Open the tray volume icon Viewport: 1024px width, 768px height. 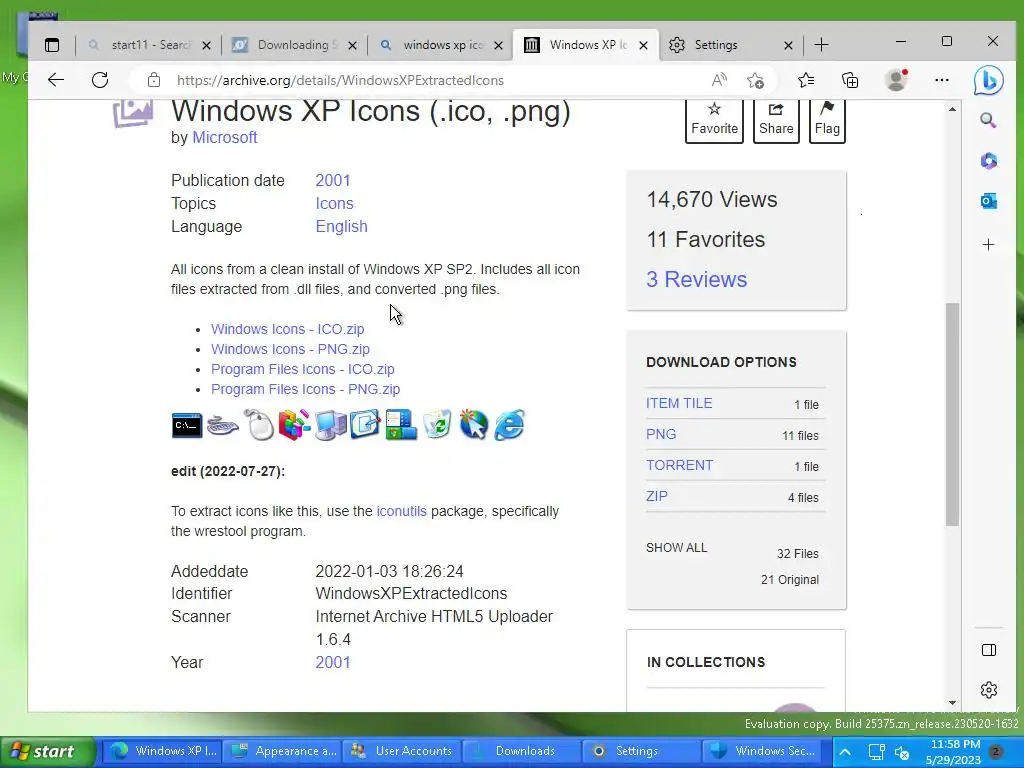click(902, 753)
